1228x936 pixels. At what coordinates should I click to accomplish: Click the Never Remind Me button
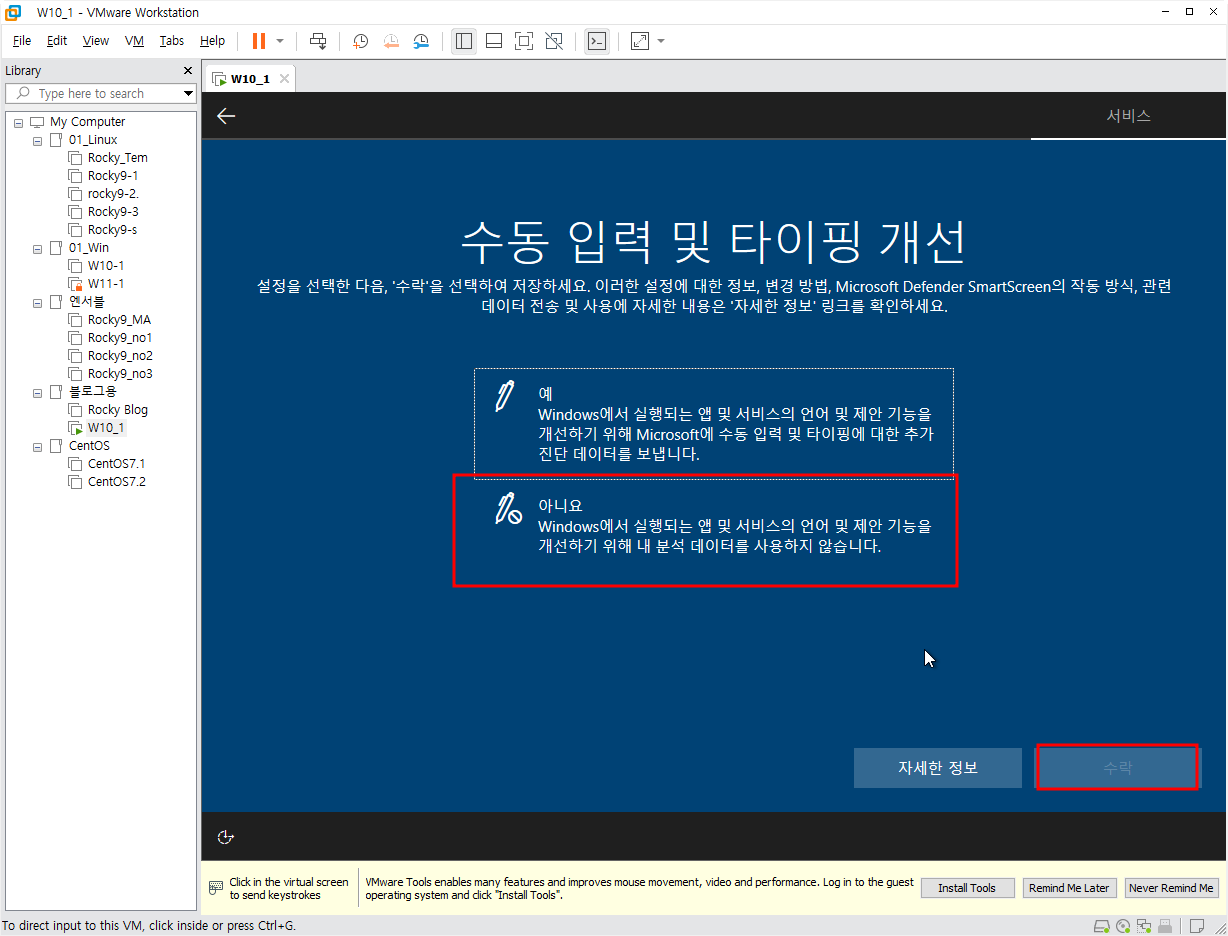click(1171, 888)
